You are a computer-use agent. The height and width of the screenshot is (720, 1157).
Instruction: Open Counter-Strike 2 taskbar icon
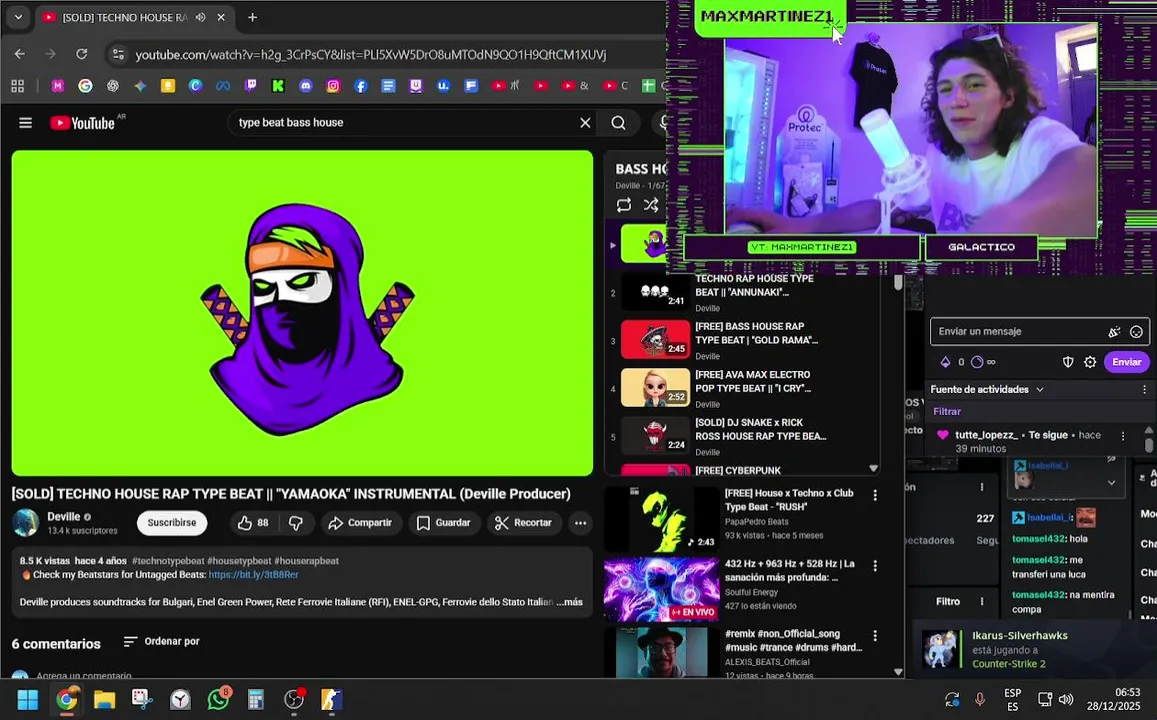point(331,699)
